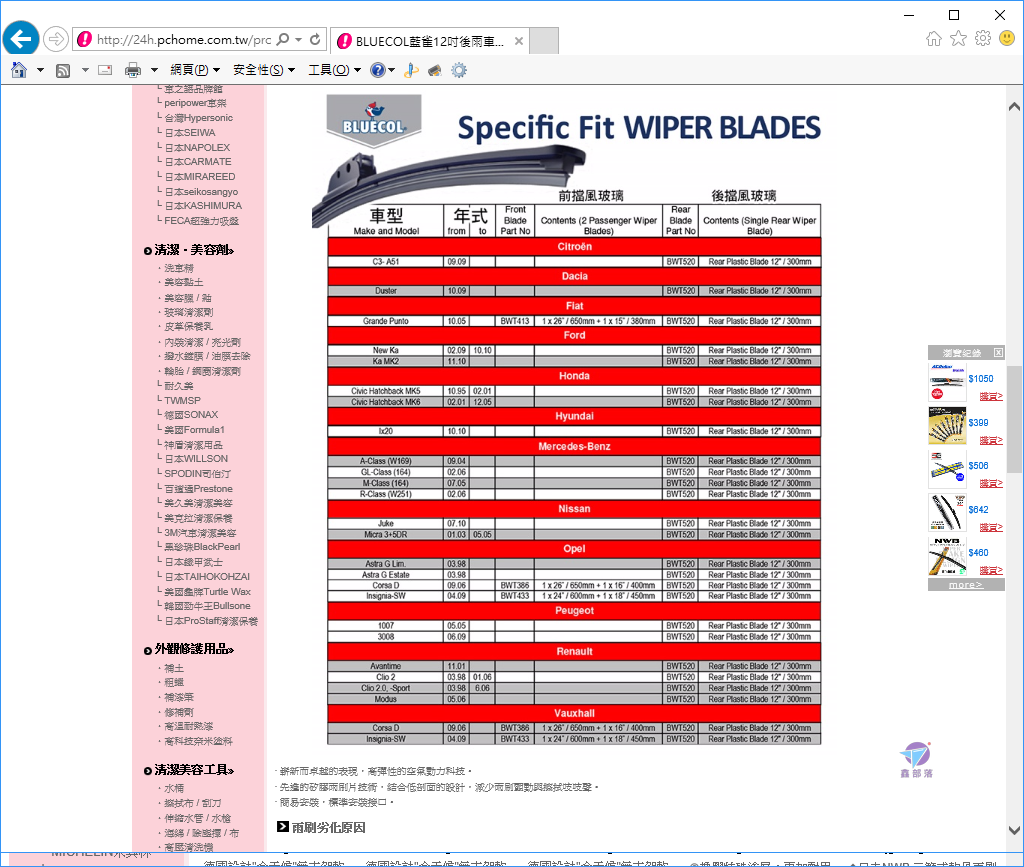Click the buy link beside the $399 item

991,441
